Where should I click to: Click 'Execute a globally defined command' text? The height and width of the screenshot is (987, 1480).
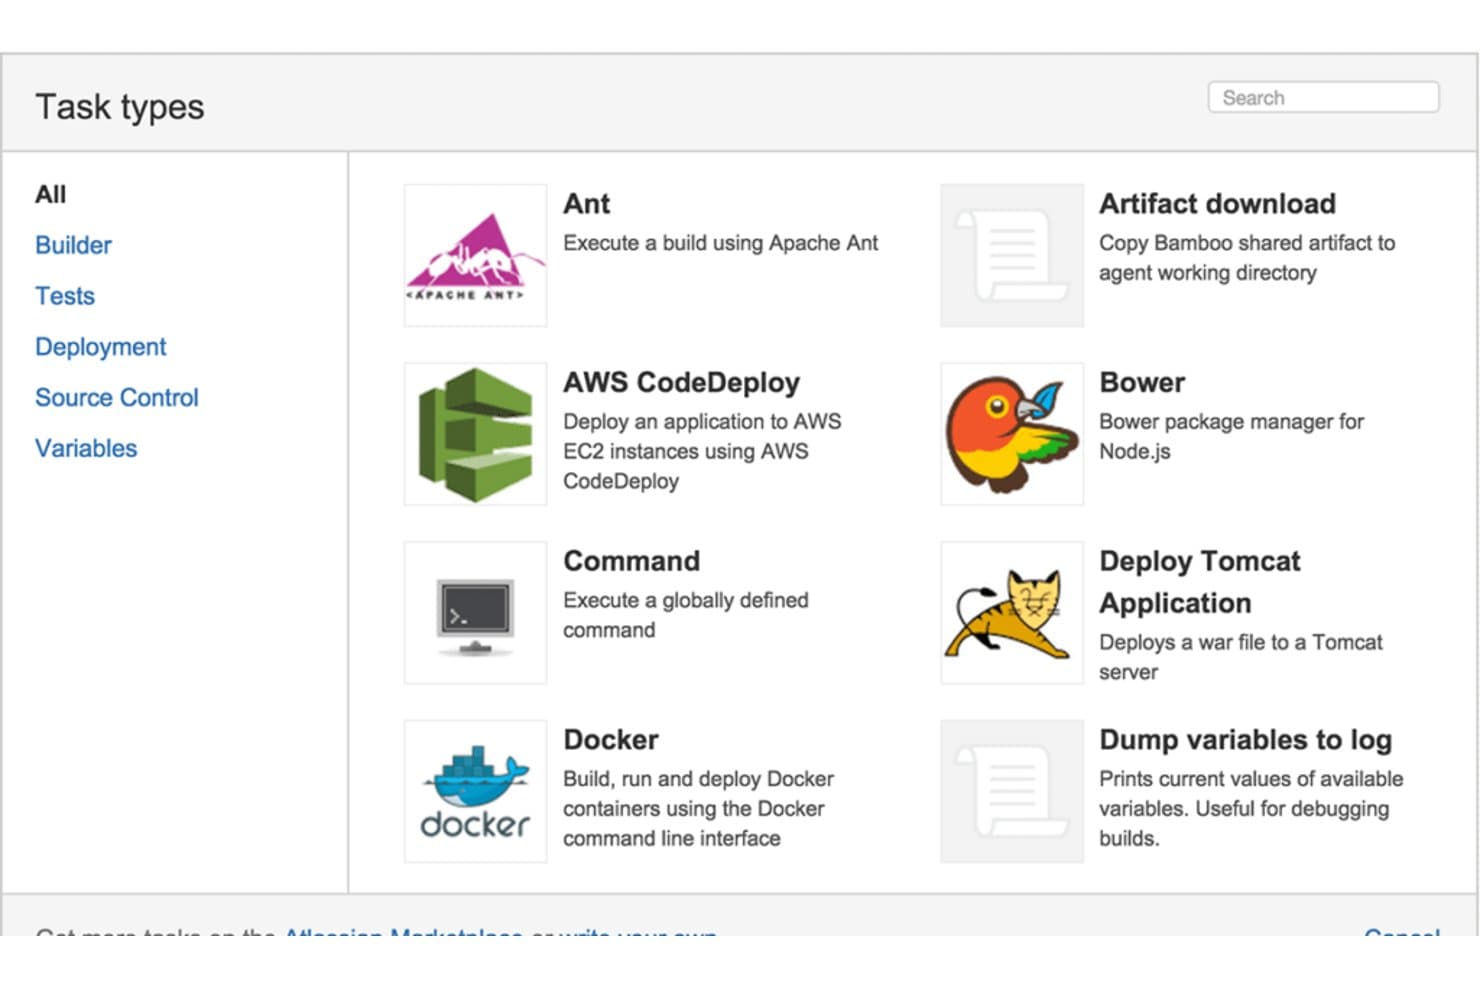686,615
